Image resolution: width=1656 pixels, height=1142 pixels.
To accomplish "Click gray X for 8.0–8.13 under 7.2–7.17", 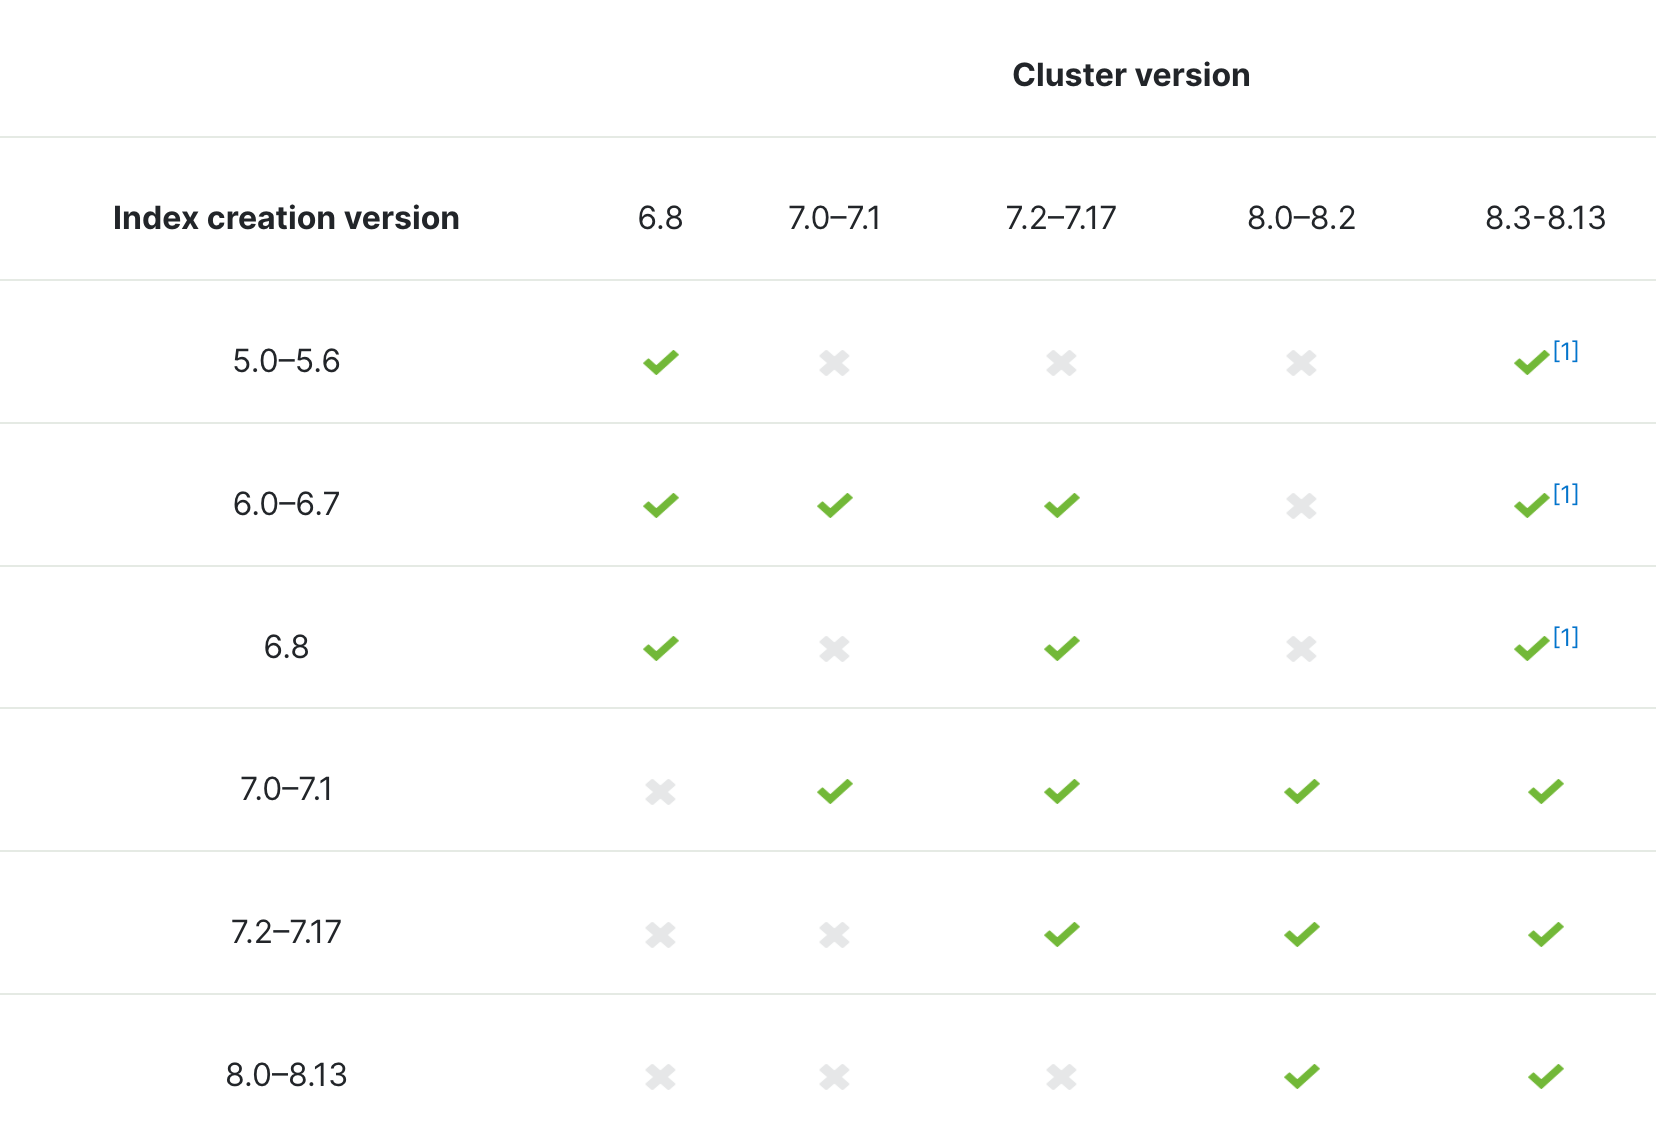I will click(1061, 1076).
